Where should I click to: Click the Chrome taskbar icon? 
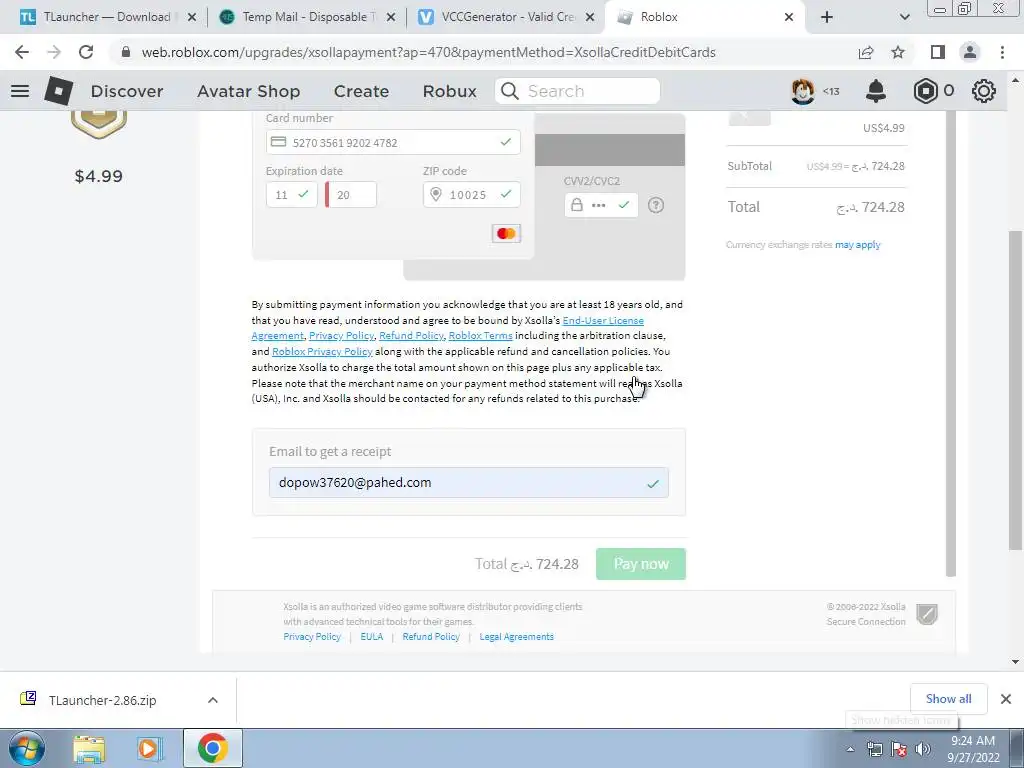pos(213,748)
